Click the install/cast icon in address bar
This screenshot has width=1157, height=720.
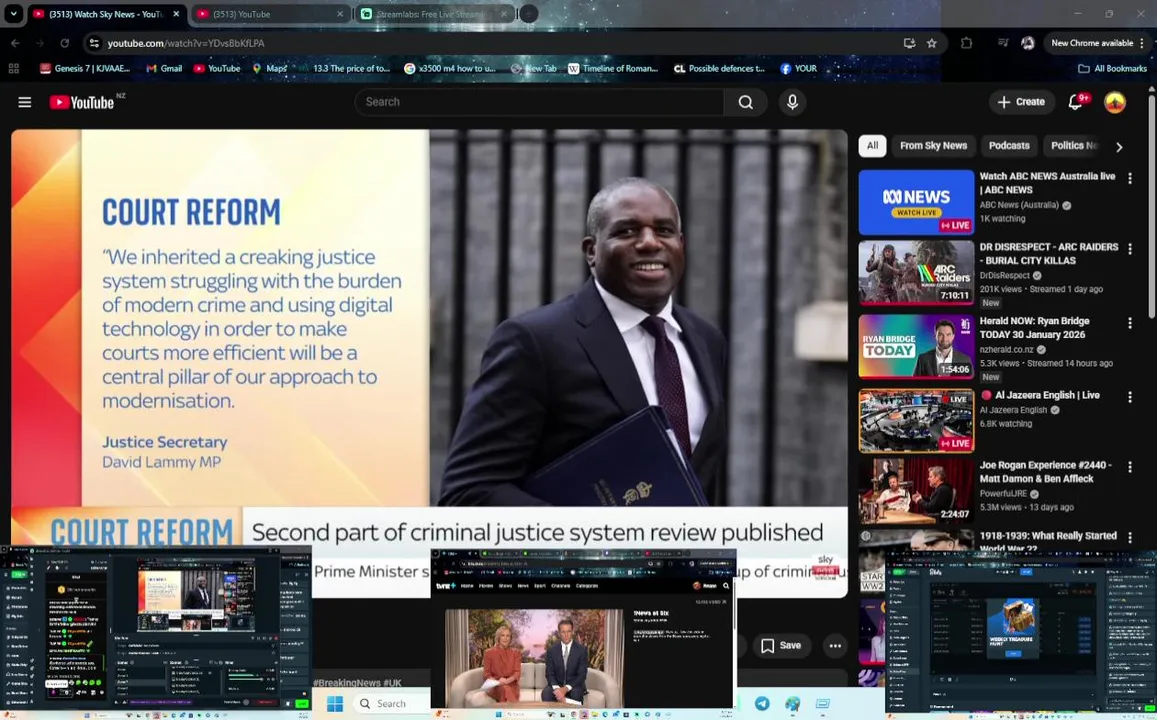click(909, 43)
